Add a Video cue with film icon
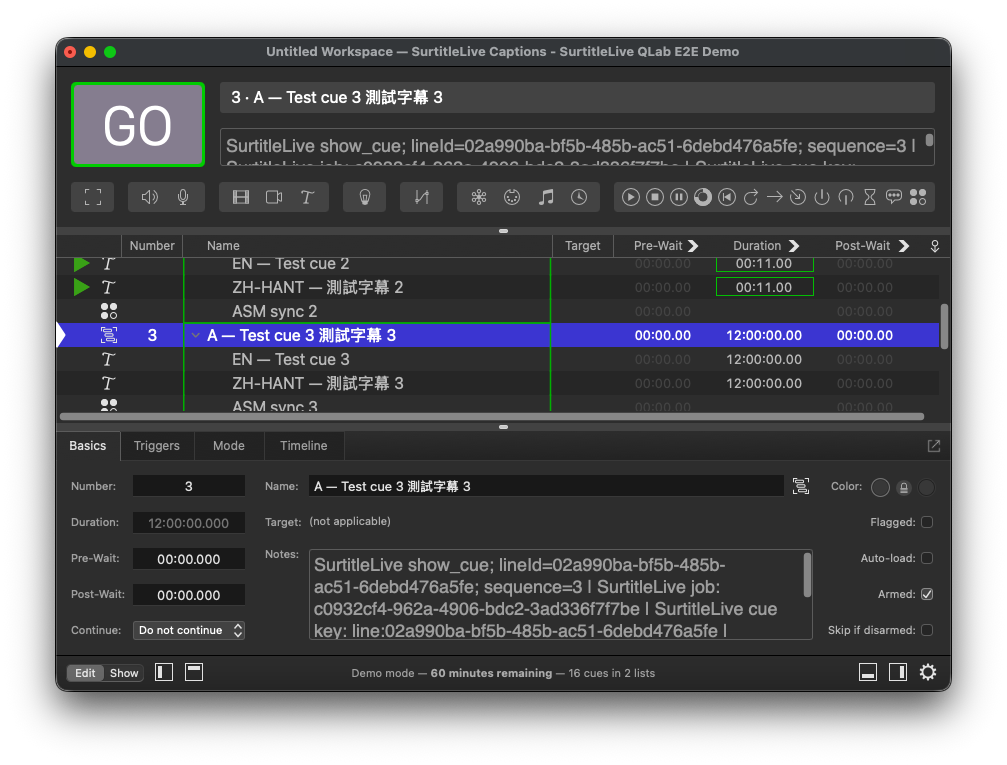 [x=241, y=197]
